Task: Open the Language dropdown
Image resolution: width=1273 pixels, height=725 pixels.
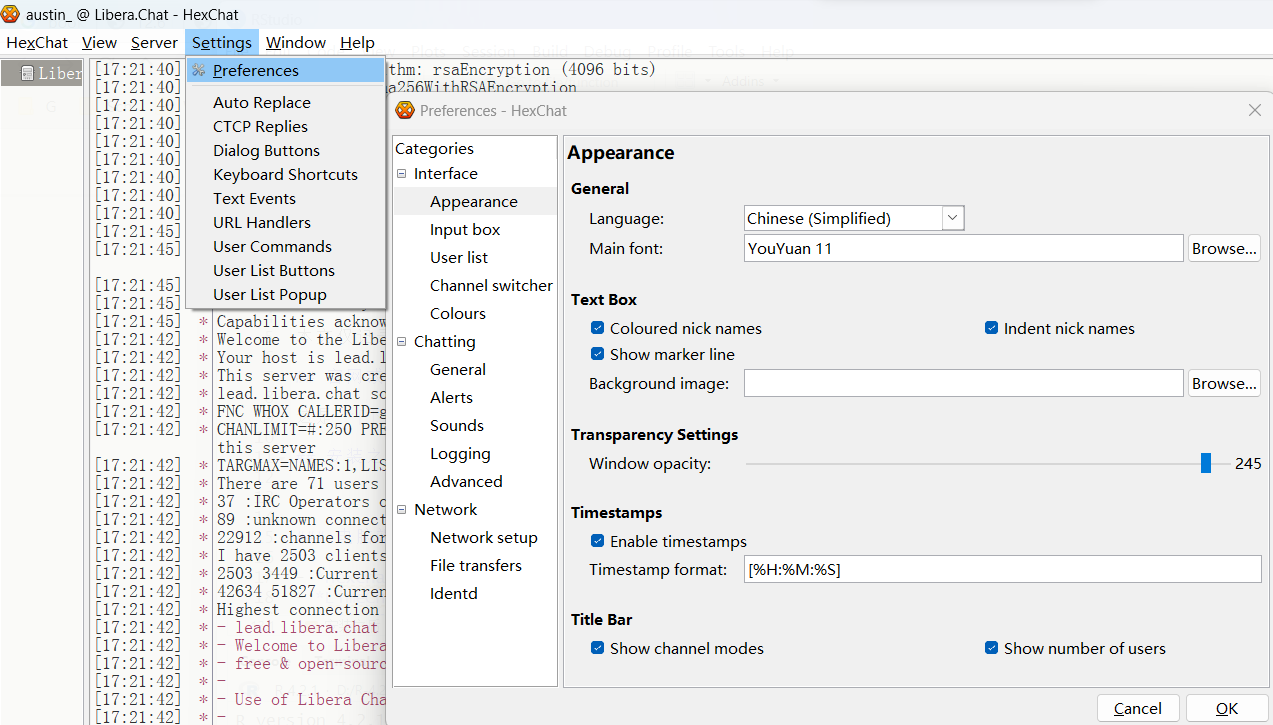Action: [x=952, y=218]
